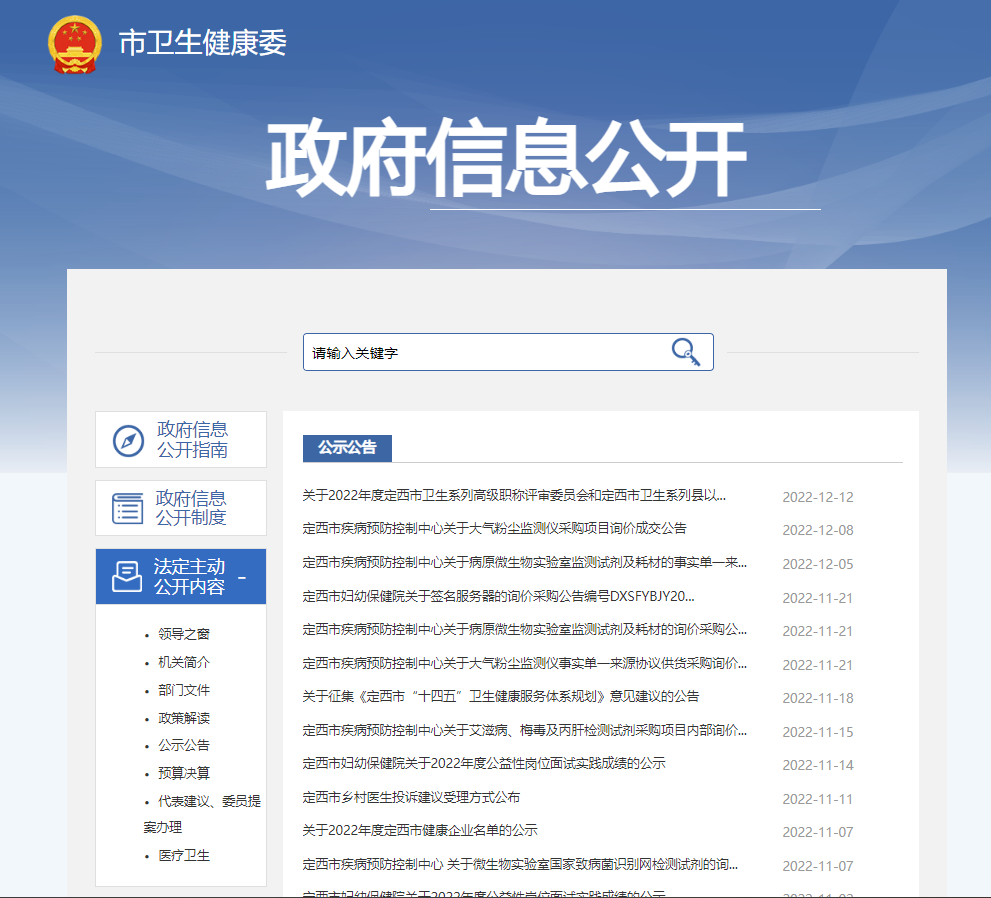
Task: Open the 2022-12-12 高级职称评审委员会 notice
Action: pos(514,495)
